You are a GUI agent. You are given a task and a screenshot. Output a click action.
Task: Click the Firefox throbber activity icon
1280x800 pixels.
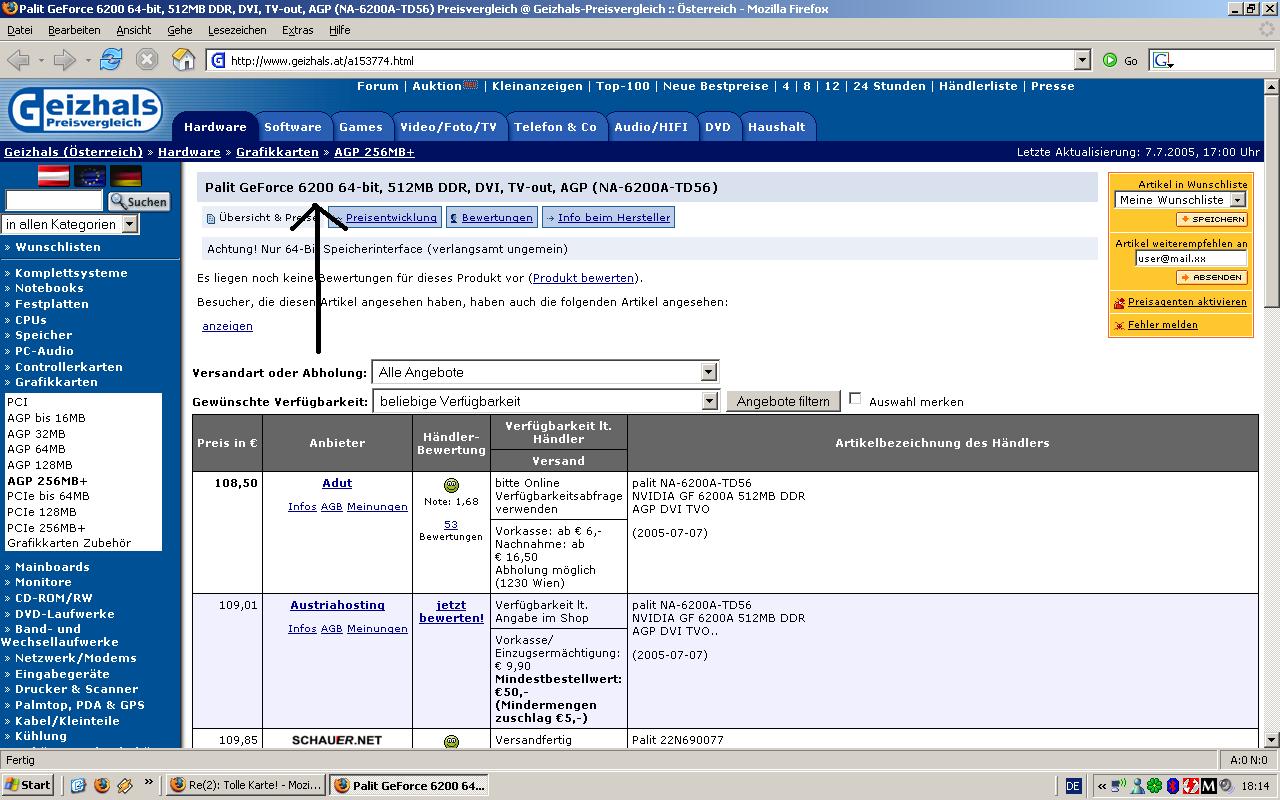point(1267,30)
